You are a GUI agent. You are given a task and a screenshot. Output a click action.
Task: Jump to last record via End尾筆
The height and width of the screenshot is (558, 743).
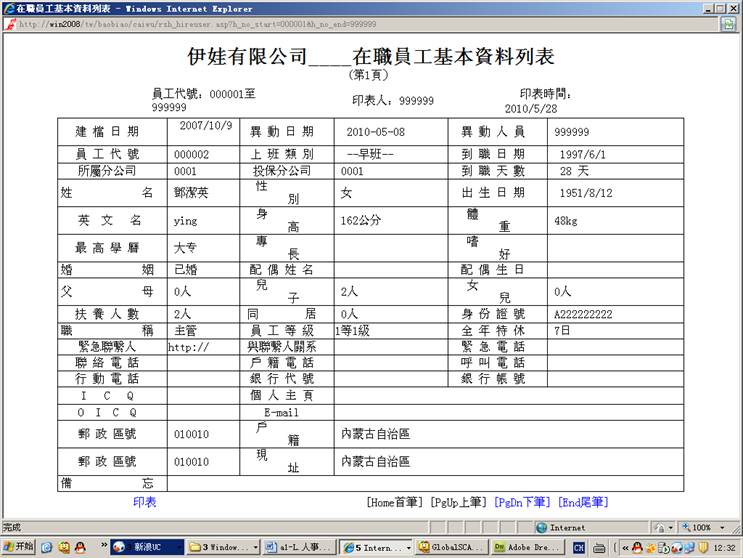(x=582, y=502)
